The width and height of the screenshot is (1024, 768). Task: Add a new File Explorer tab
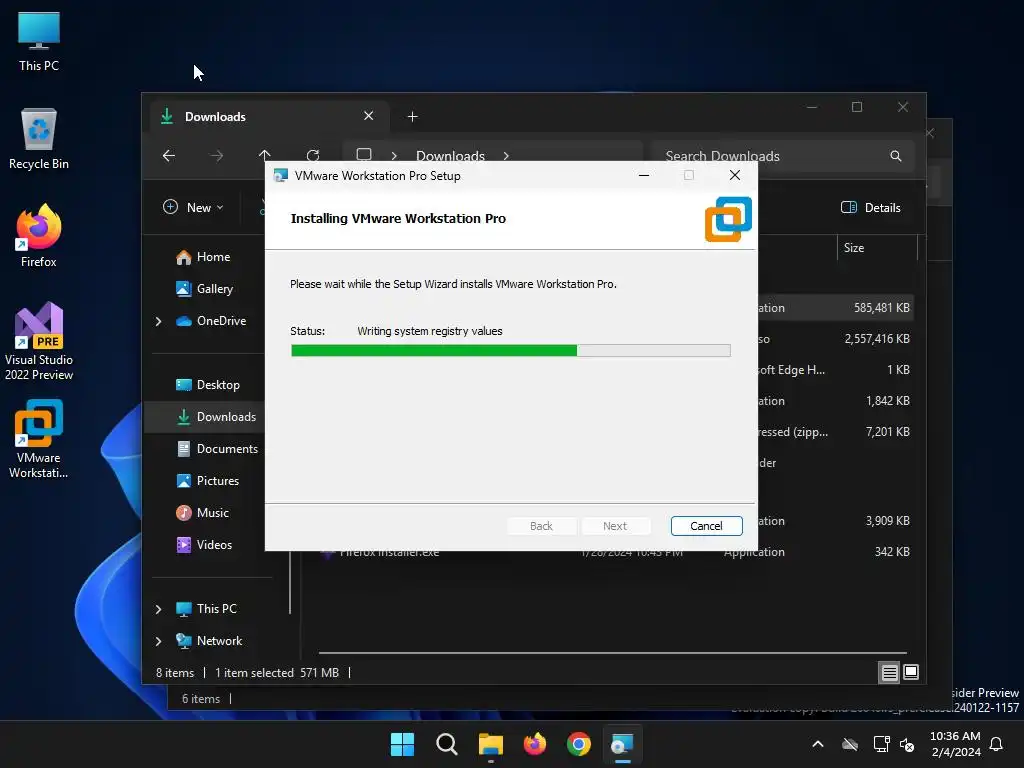[x=412, y=117]
